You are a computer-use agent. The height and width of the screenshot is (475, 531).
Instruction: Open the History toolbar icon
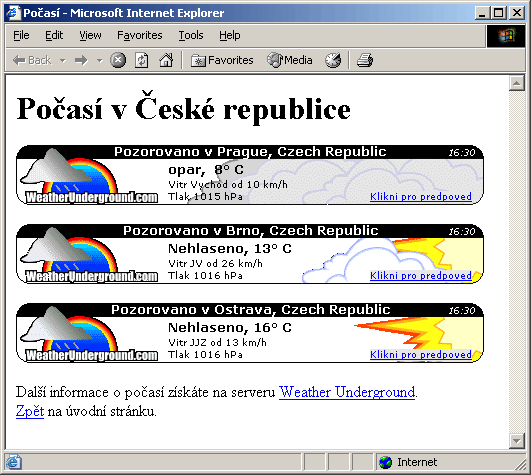[333, 60]
